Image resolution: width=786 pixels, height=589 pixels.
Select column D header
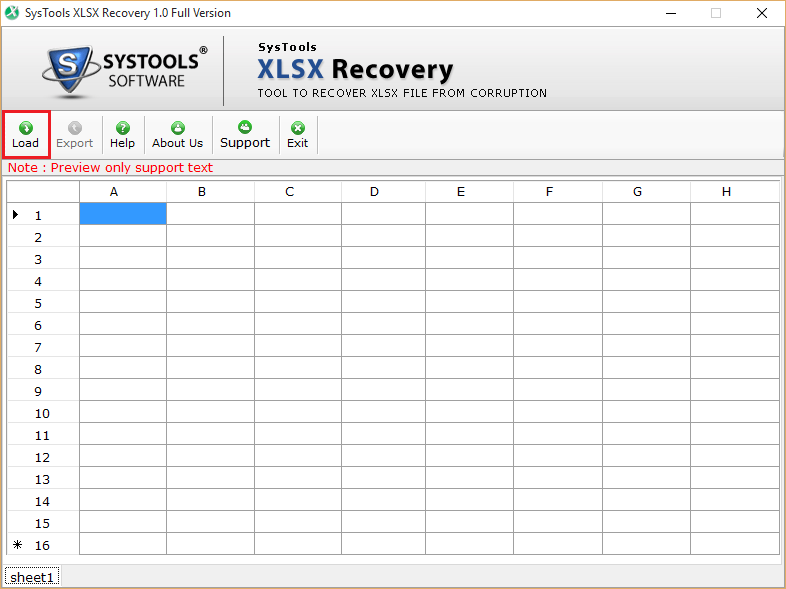pyautogui.click(x=383, y=191)
